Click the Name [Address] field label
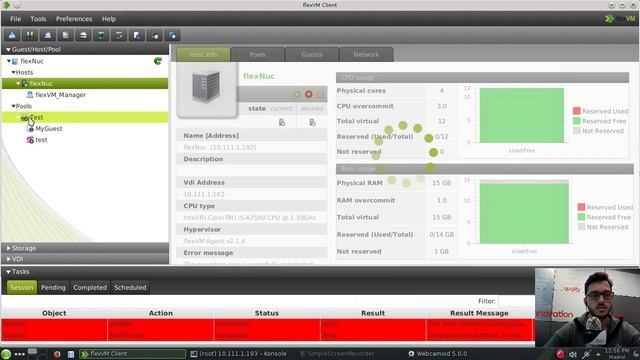This screenshot has width=640, height=360. tap(211, 136)
